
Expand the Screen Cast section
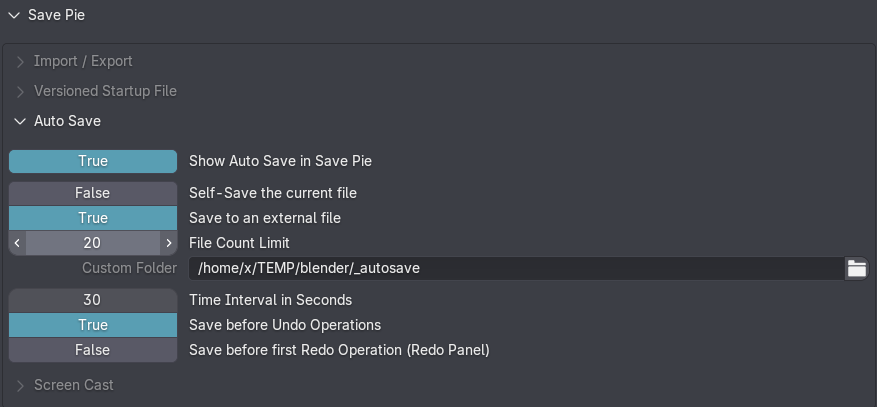pyautogui.click(x=20, y=385)
